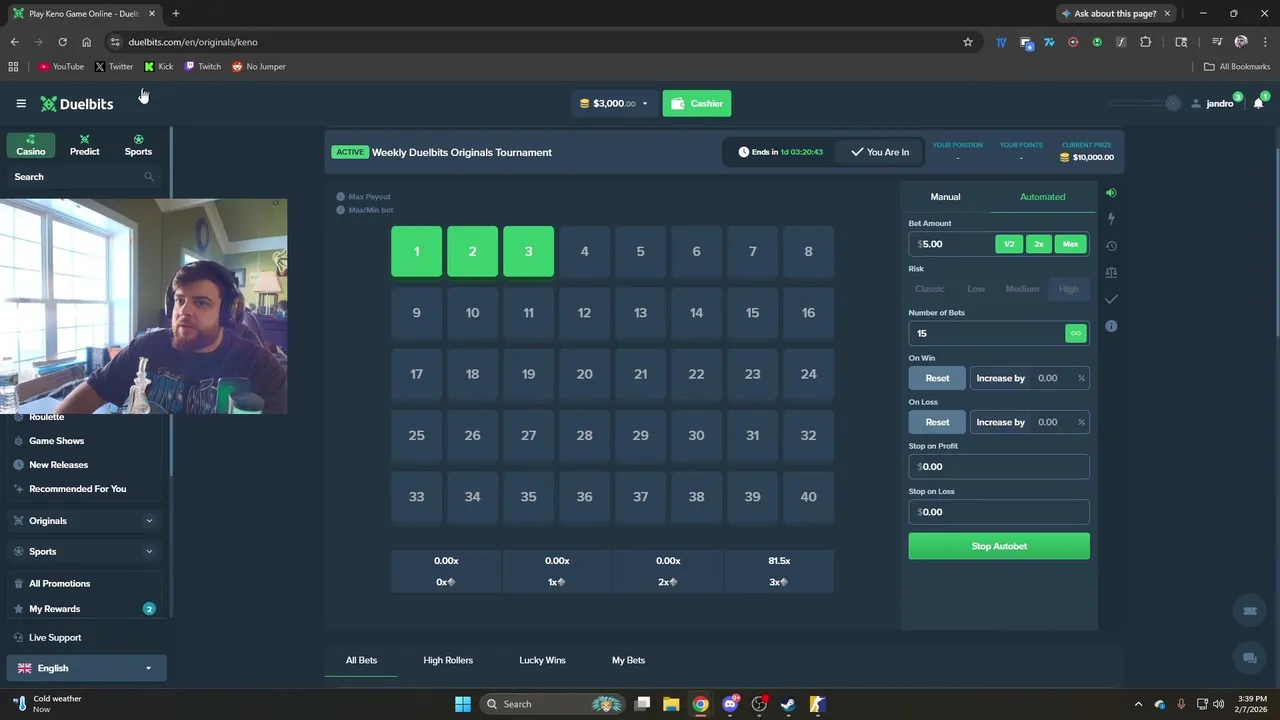Select High risk level
The image size is (1280, 720).
click(x=1068, y=289)
